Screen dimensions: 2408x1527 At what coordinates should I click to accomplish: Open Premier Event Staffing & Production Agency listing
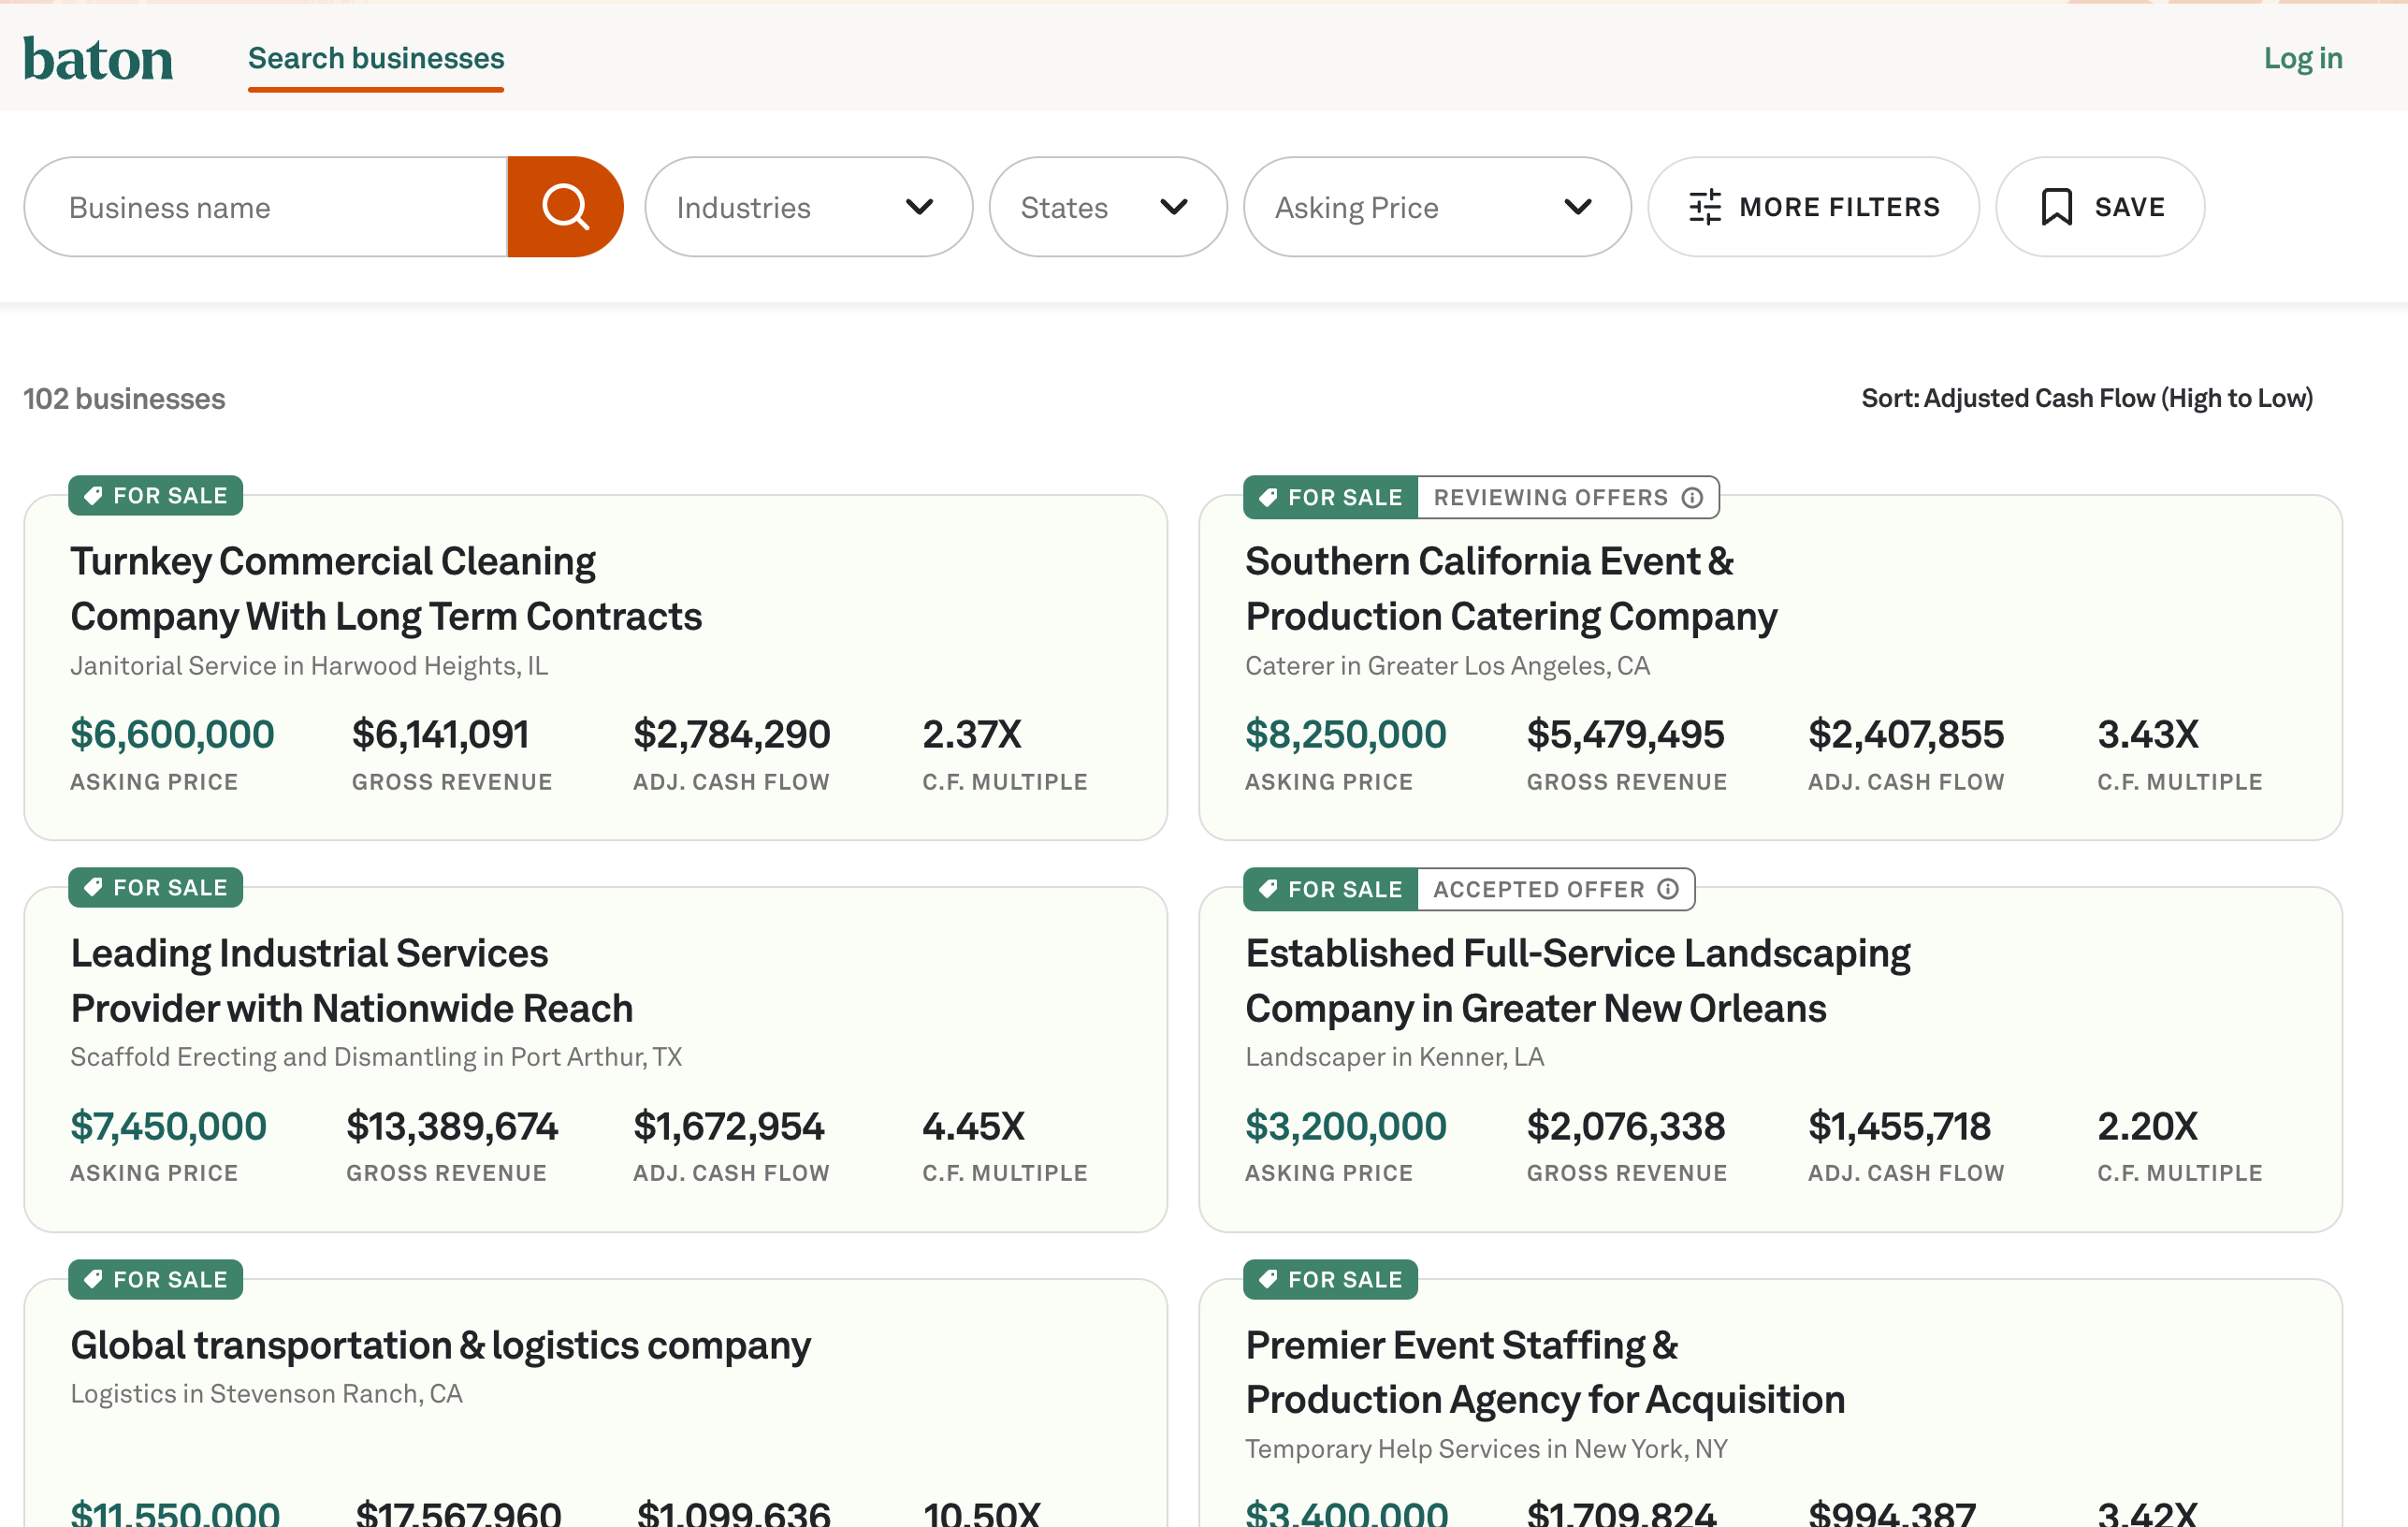(x=1545, y=1373)
